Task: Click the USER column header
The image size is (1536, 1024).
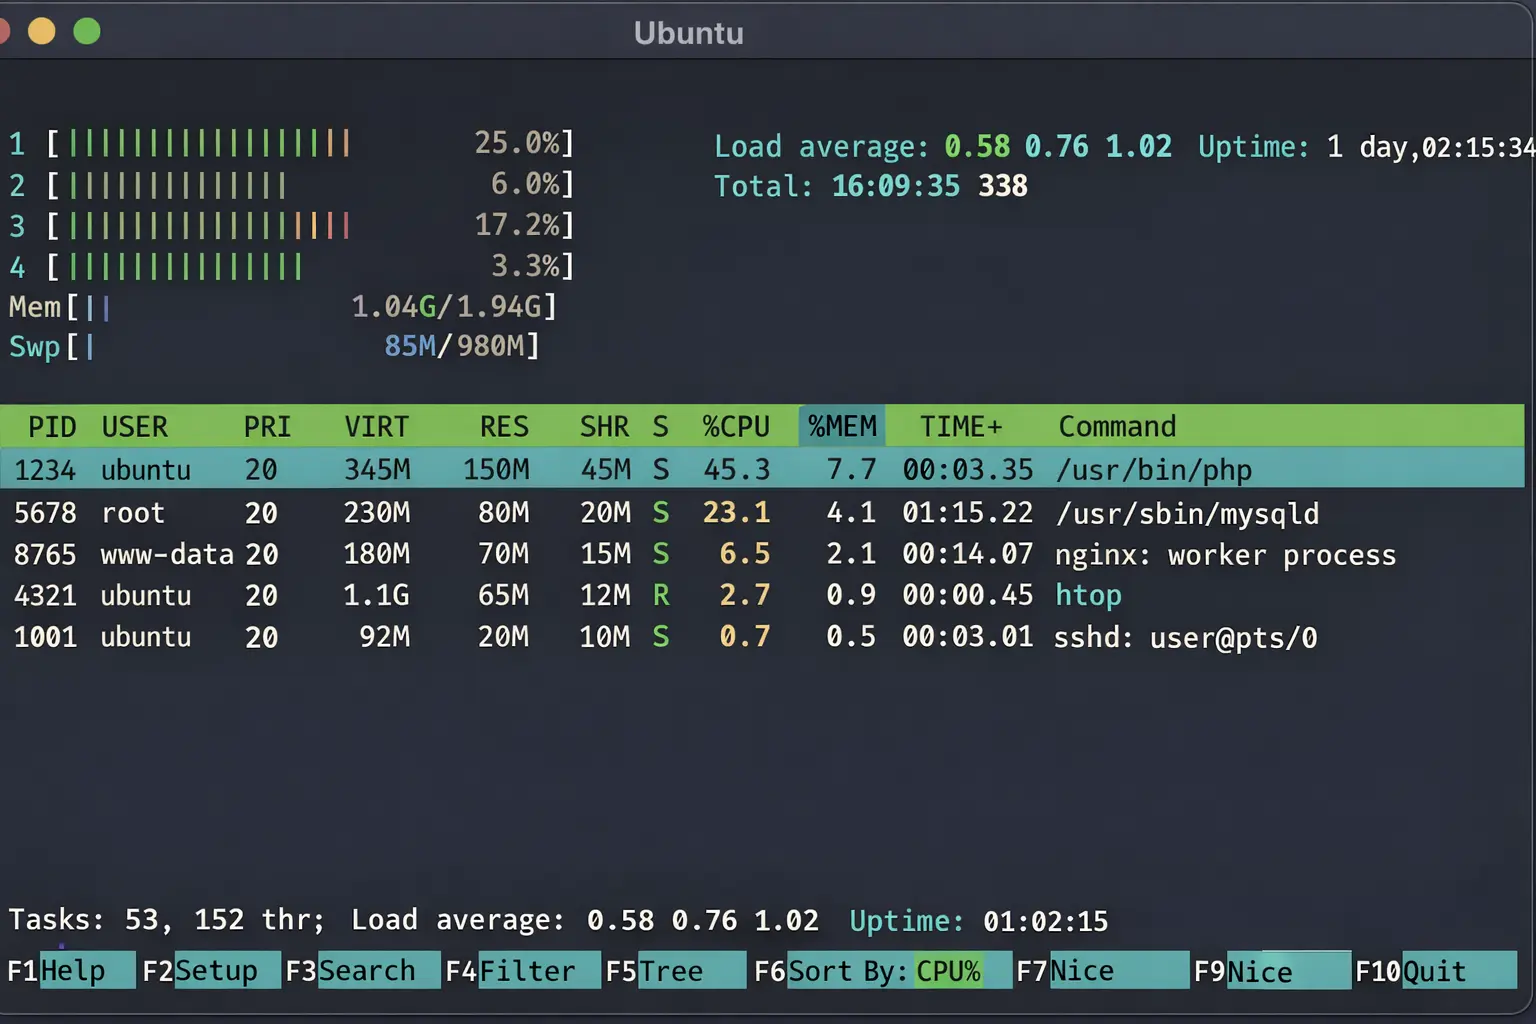Action: (x=135, y=427)
